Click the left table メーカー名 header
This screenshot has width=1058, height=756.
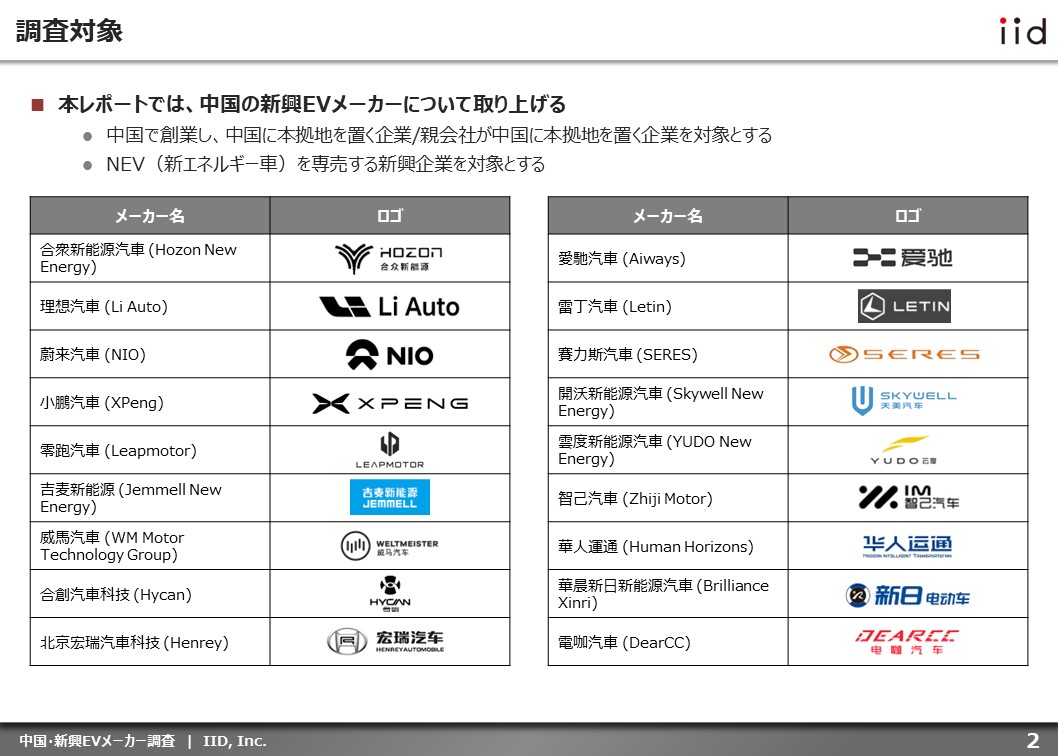coord(150,216)
